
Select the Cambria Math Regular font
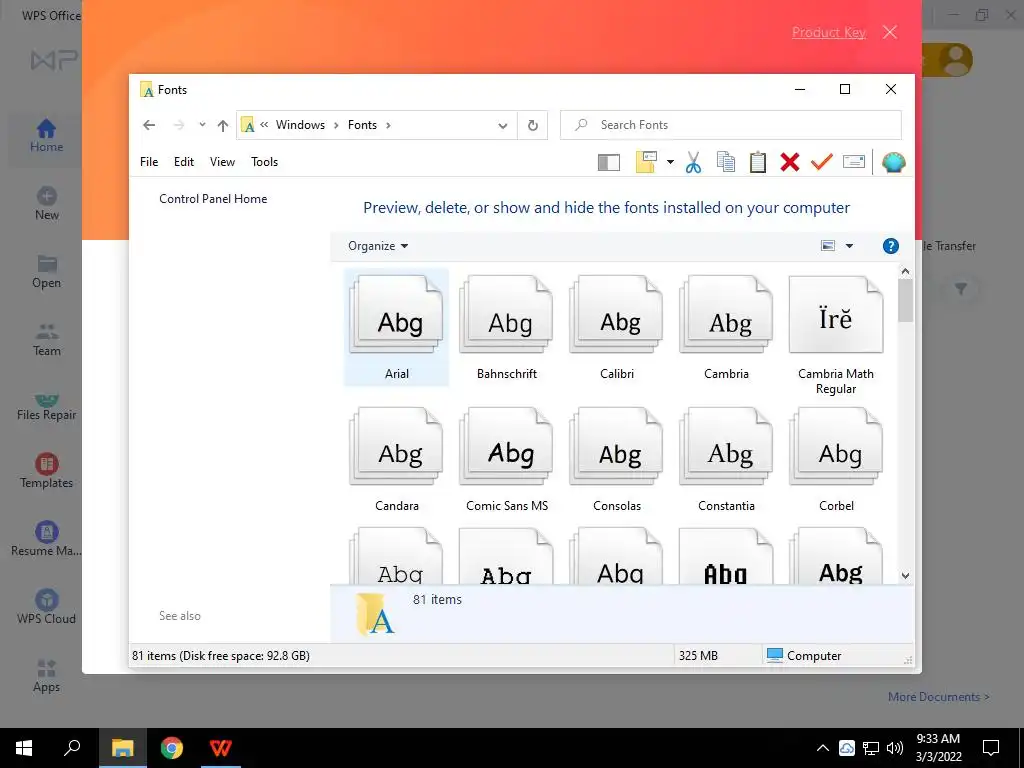[x=836, y=335]
